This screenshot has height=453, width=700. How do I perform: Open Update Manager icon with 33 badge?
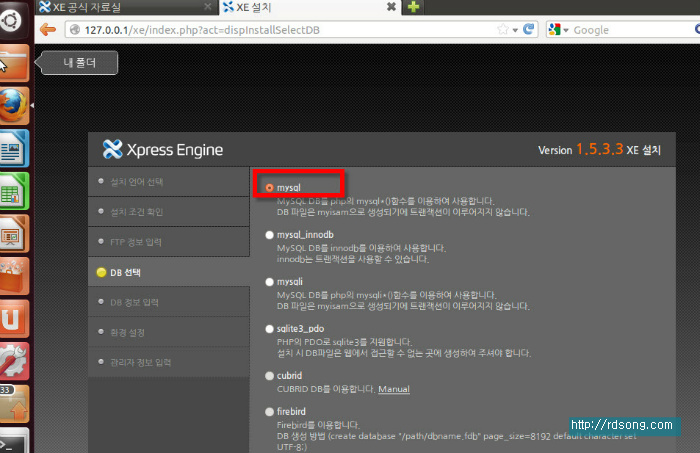click(x=14, y=404)
